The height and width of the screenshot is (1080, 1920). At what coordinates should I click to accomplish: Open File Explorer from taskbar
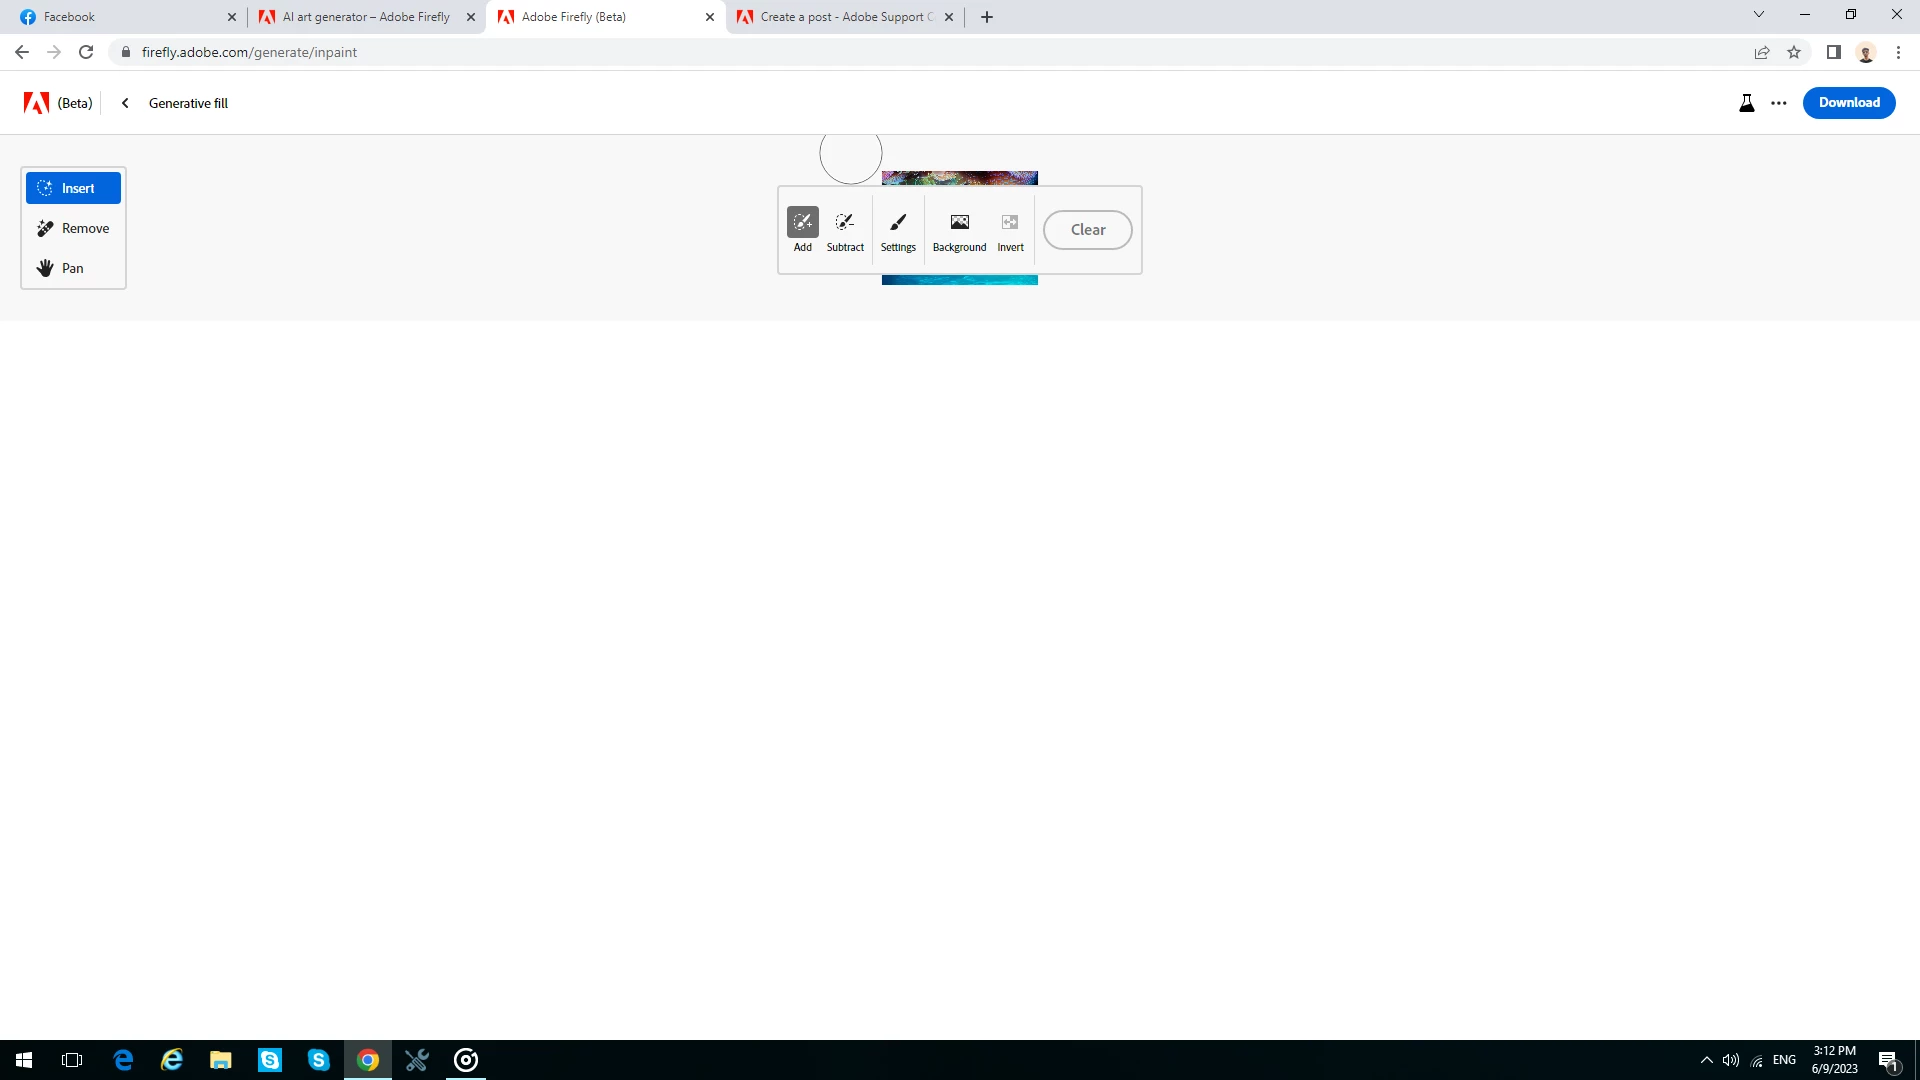point(221,1060)
